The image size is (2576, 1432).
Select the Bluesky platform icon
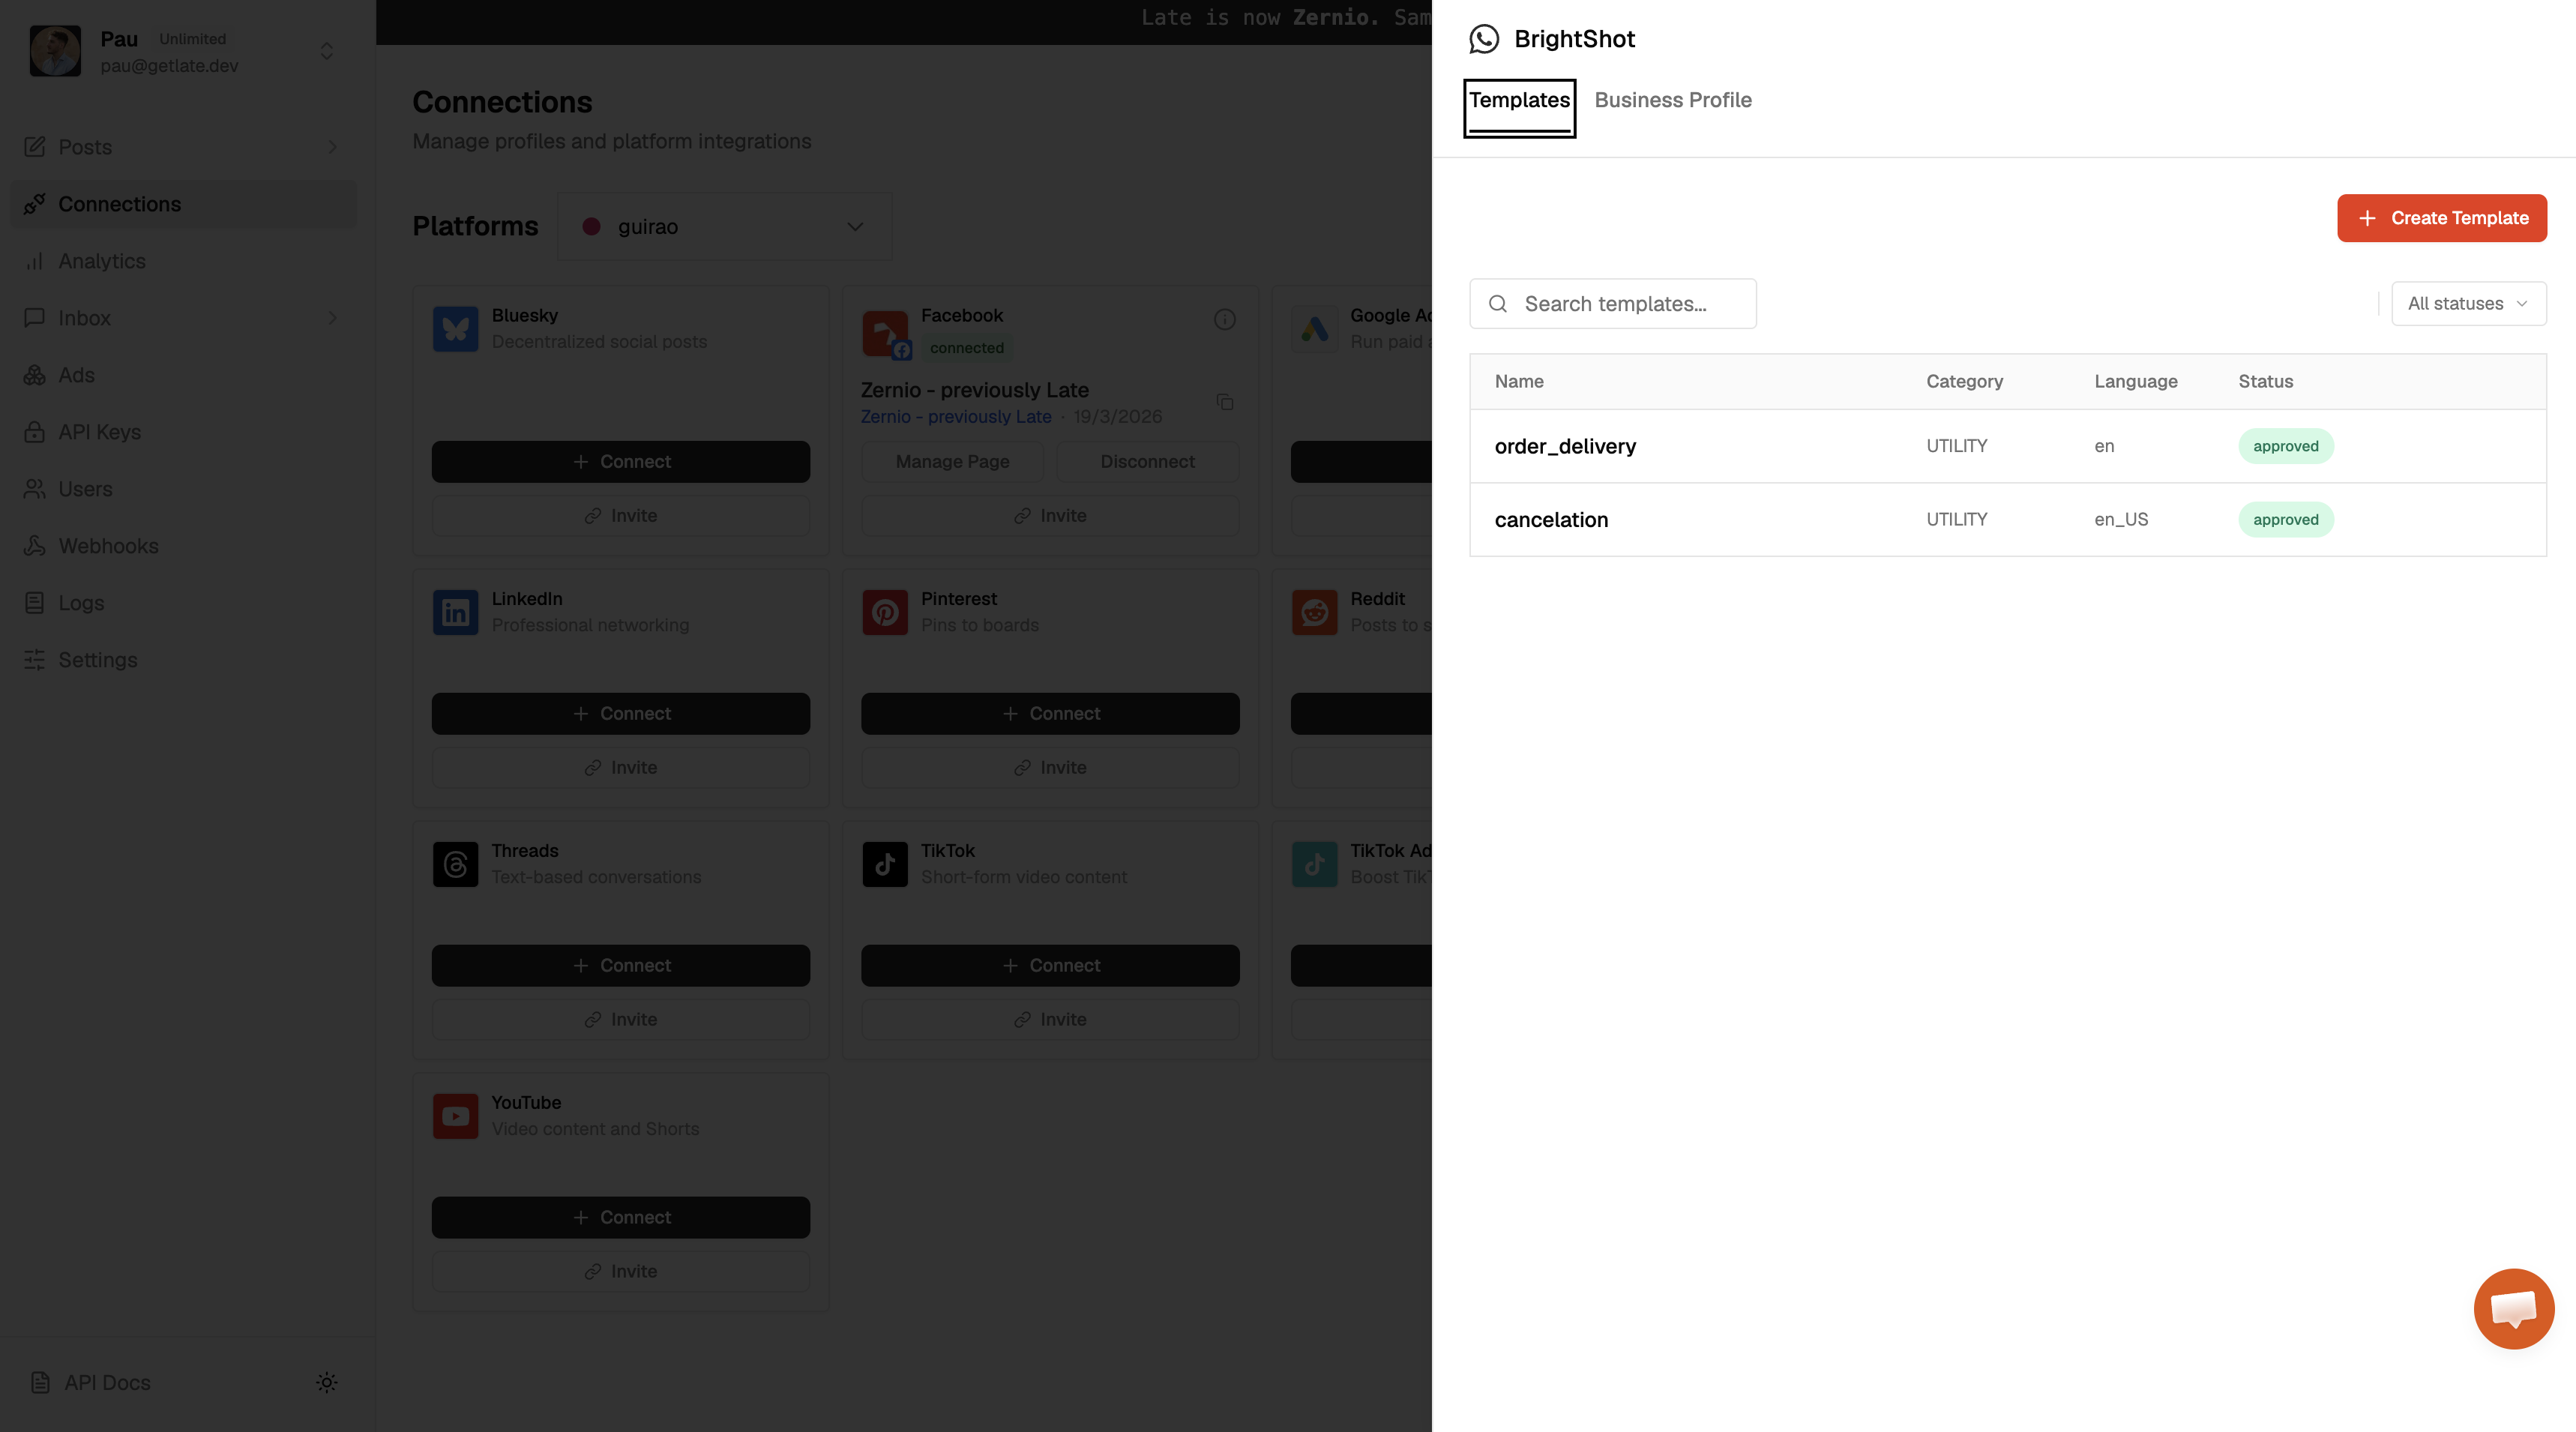pyautogui.click(x=456, y=329)
